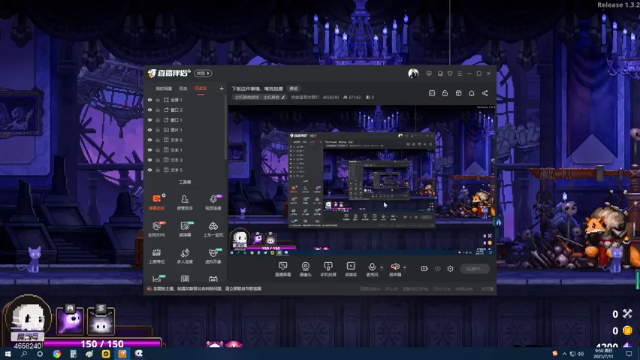The image size is (640, 360).
Task: Click the edit pill button next to stream title
Action: [293, 89]
